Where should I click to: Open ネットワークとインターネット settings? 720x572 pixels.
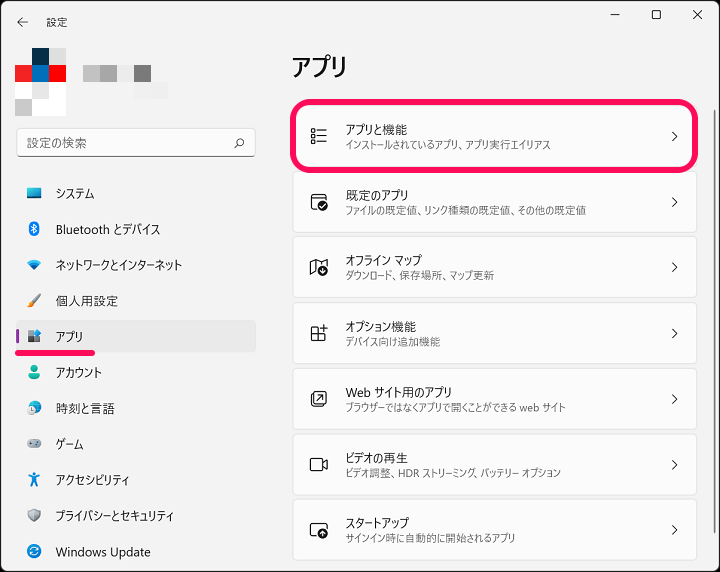118,265
